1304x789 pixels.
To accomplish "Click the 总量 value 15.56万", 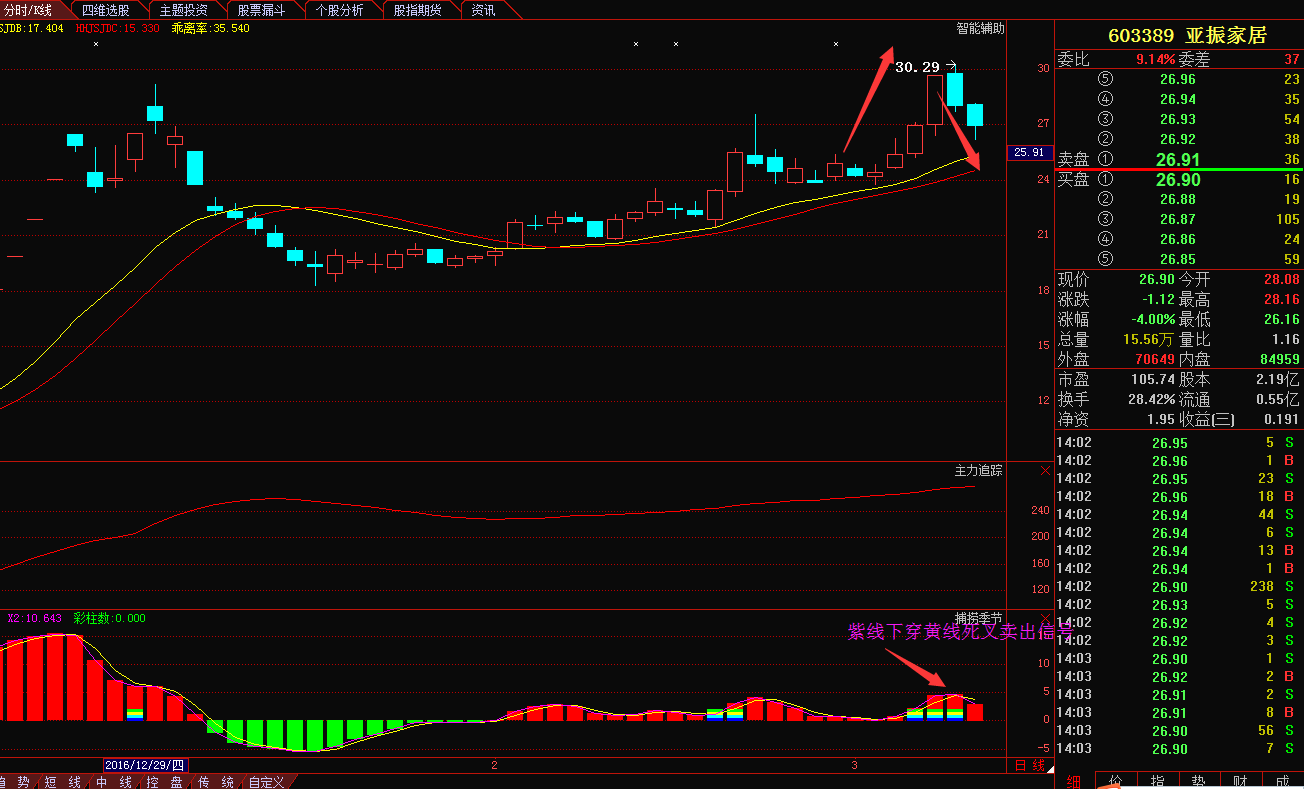I will [1149, 339].
